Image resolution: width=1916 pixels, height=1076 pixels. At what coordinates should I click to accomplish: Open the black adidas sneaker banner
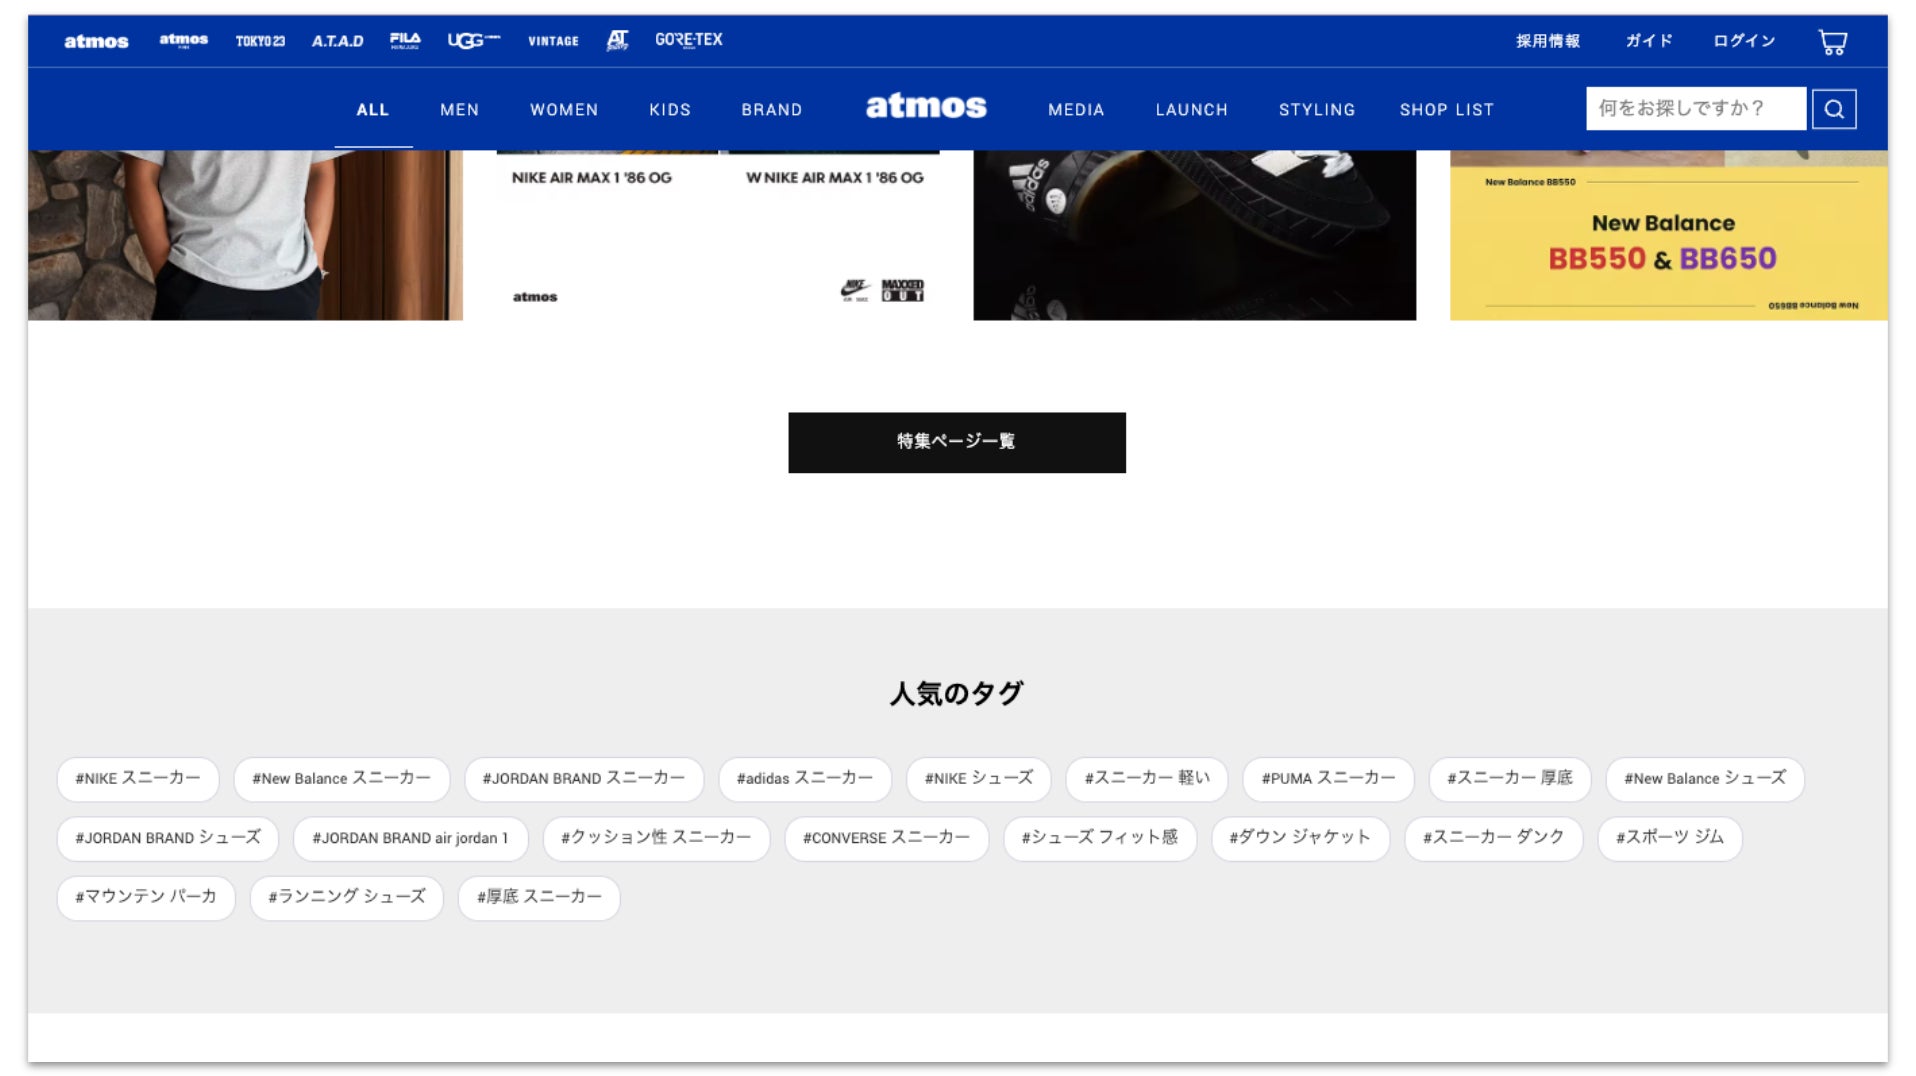(1195, 235)
